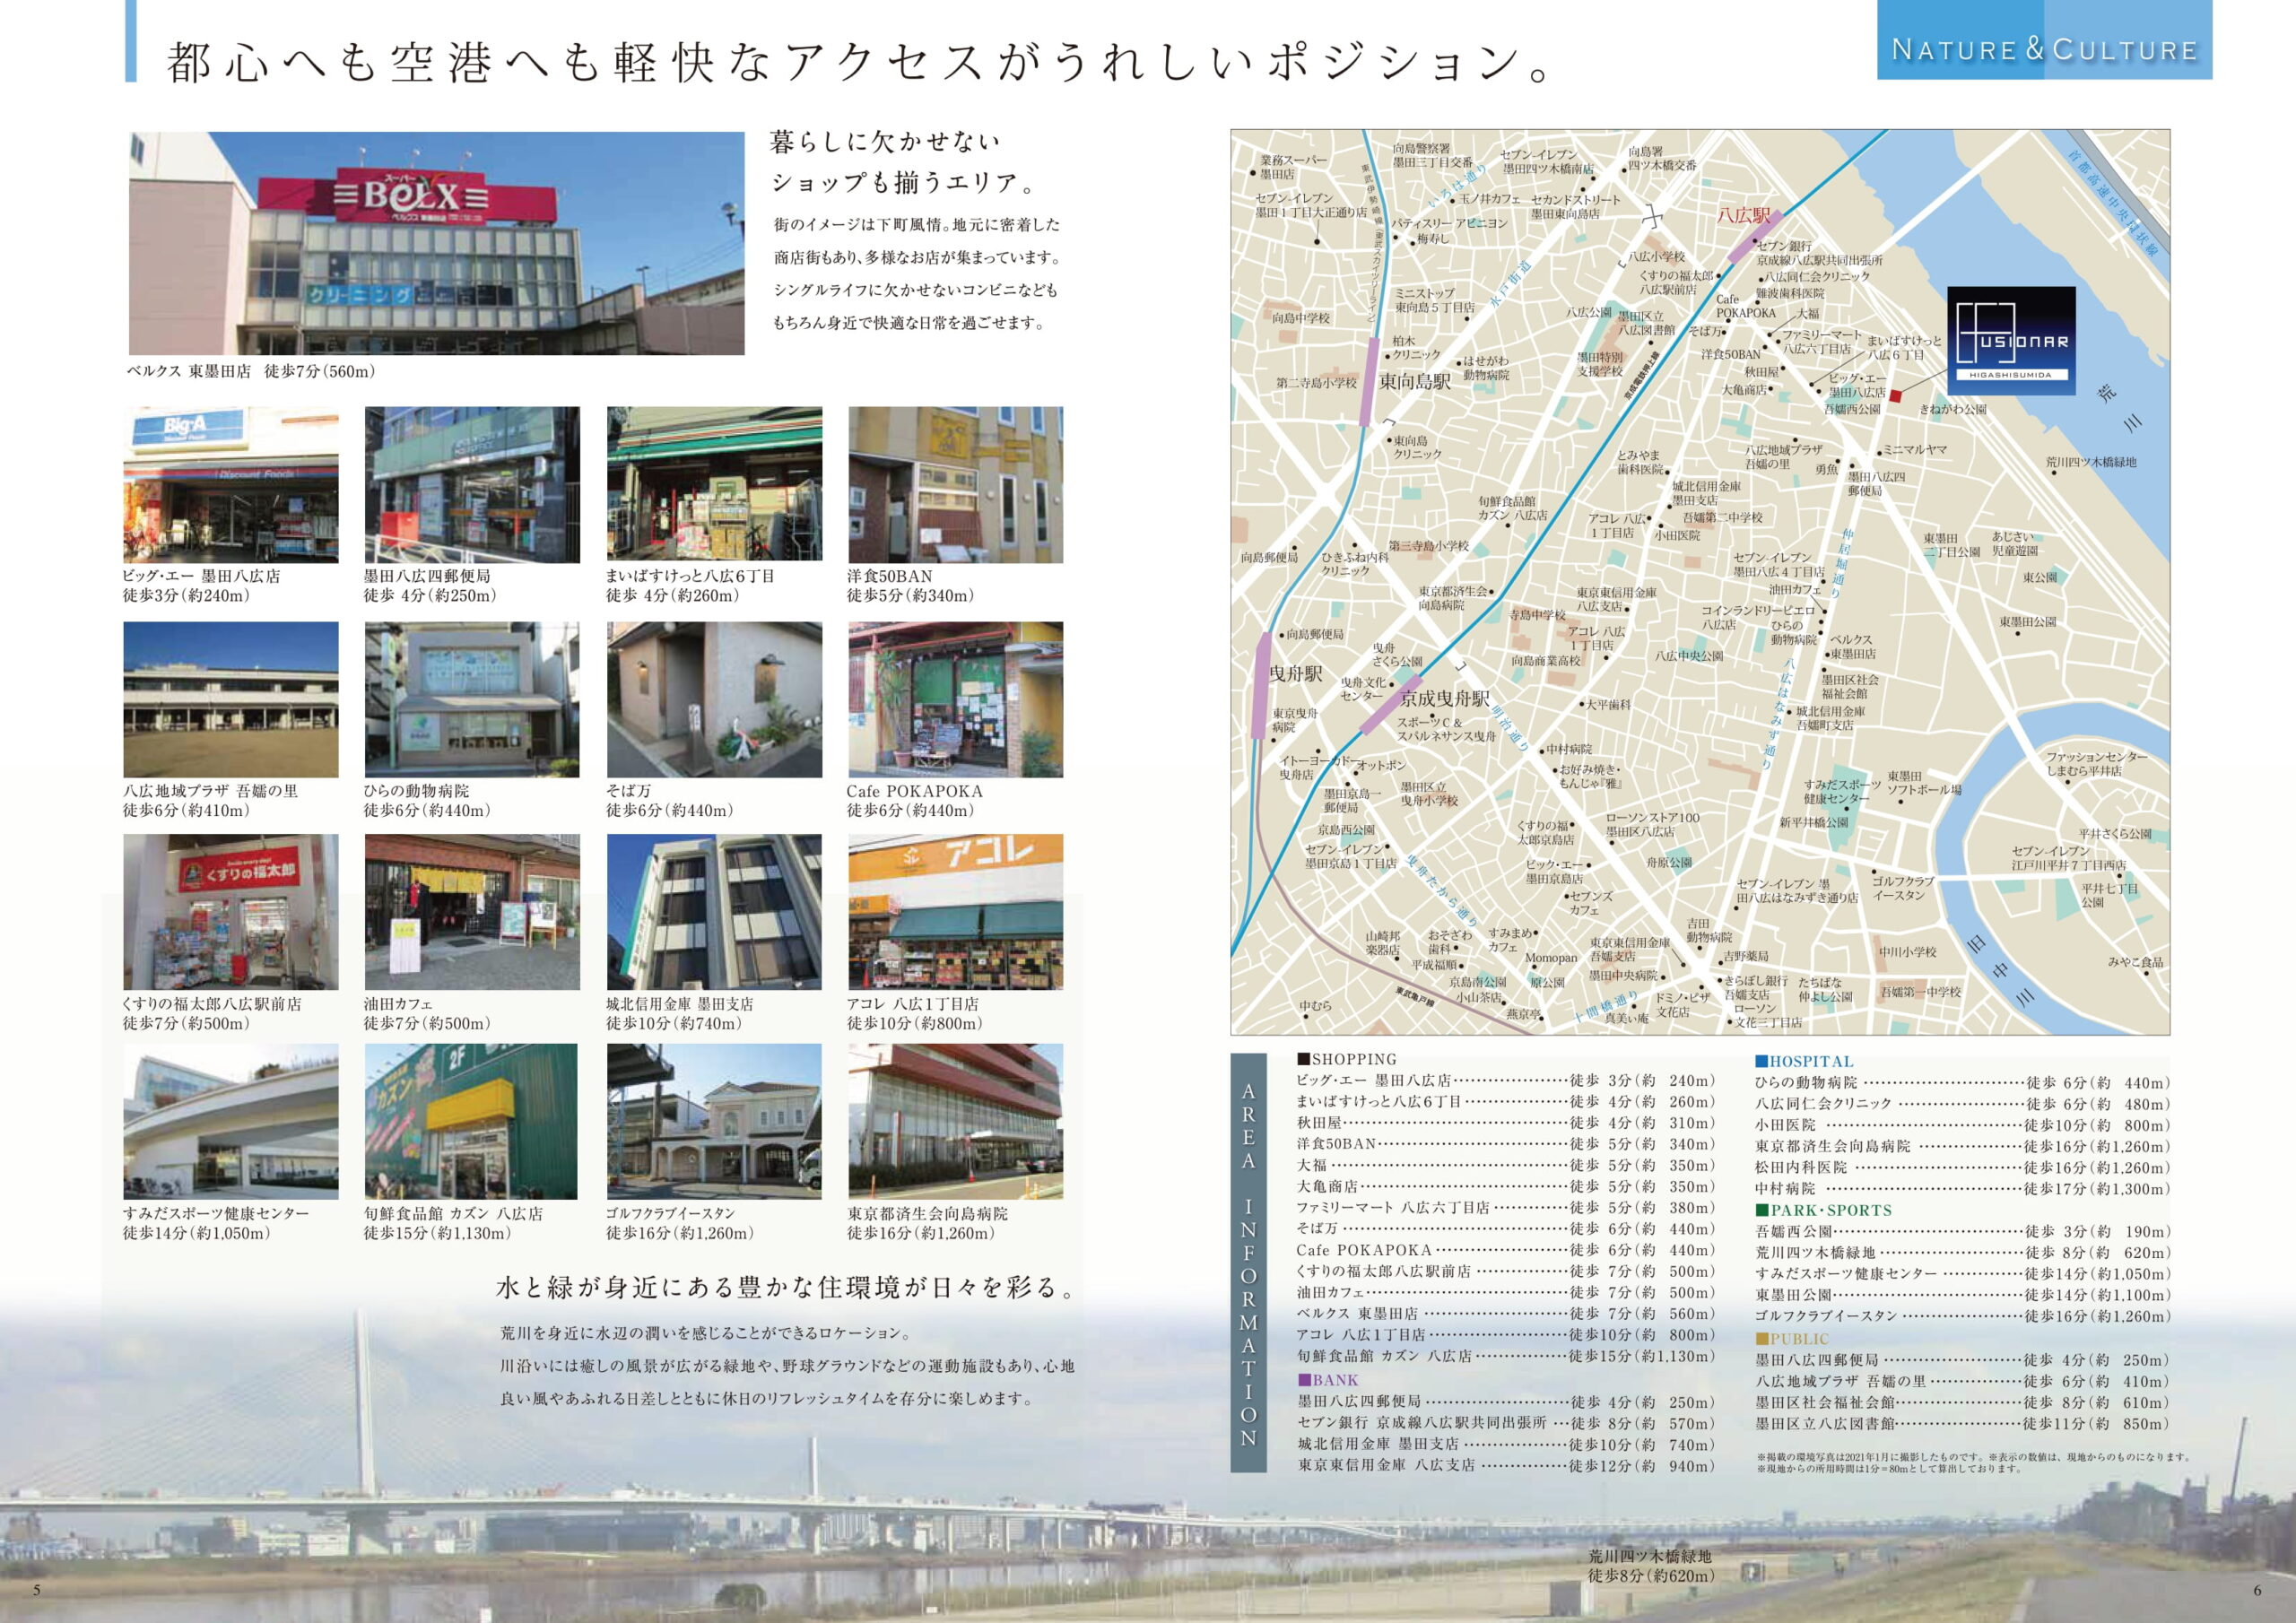
Task: Click the 荒川 river label on the map
Action: click(2119, 406)
